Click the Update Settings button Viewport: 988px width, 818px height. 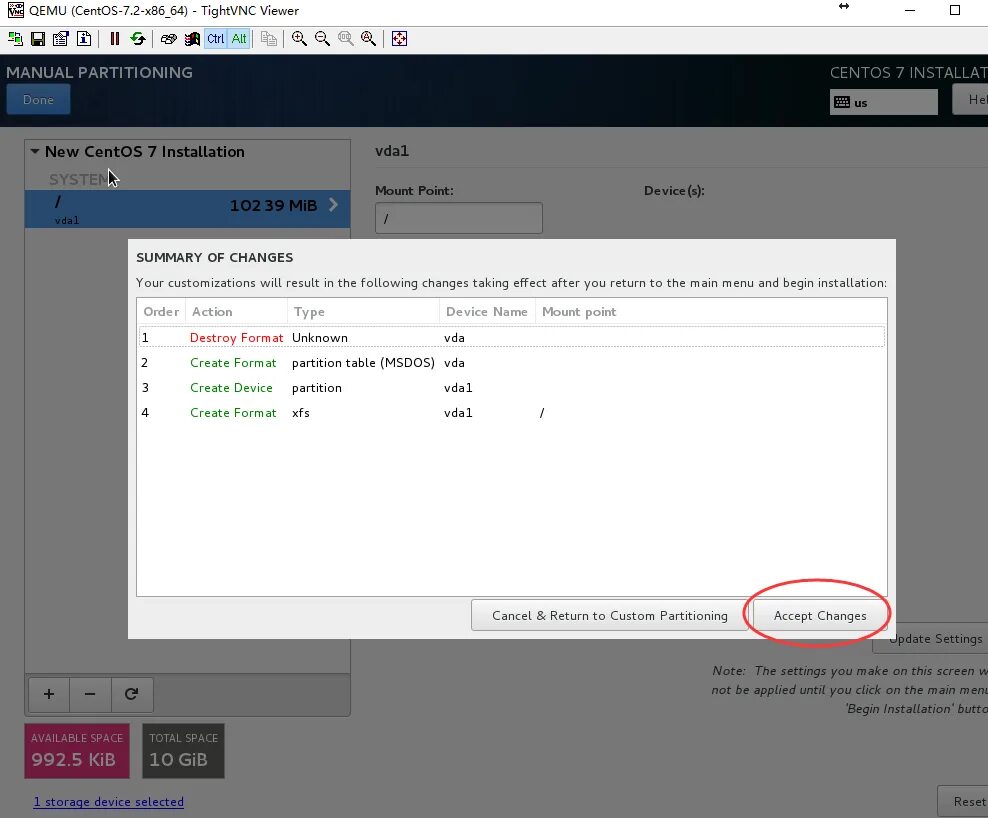[x=931, y=639]
